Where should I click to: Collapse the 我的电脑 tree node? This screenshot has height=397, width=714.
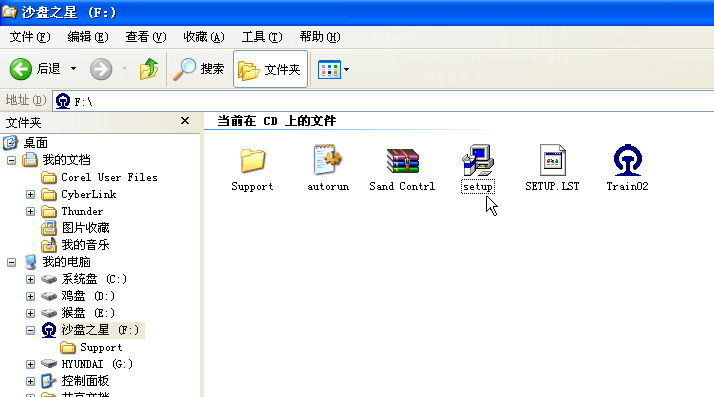11,262
